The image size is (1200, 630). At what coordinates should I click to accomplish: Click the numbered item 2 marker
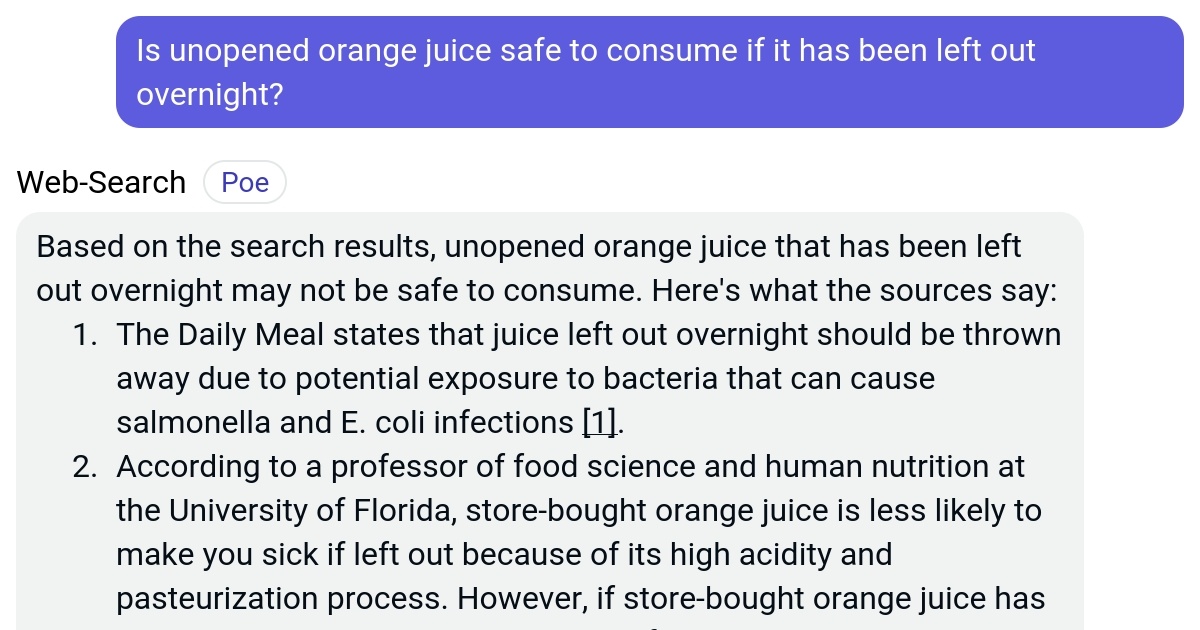pyautogui.click(x=85, y=466)
